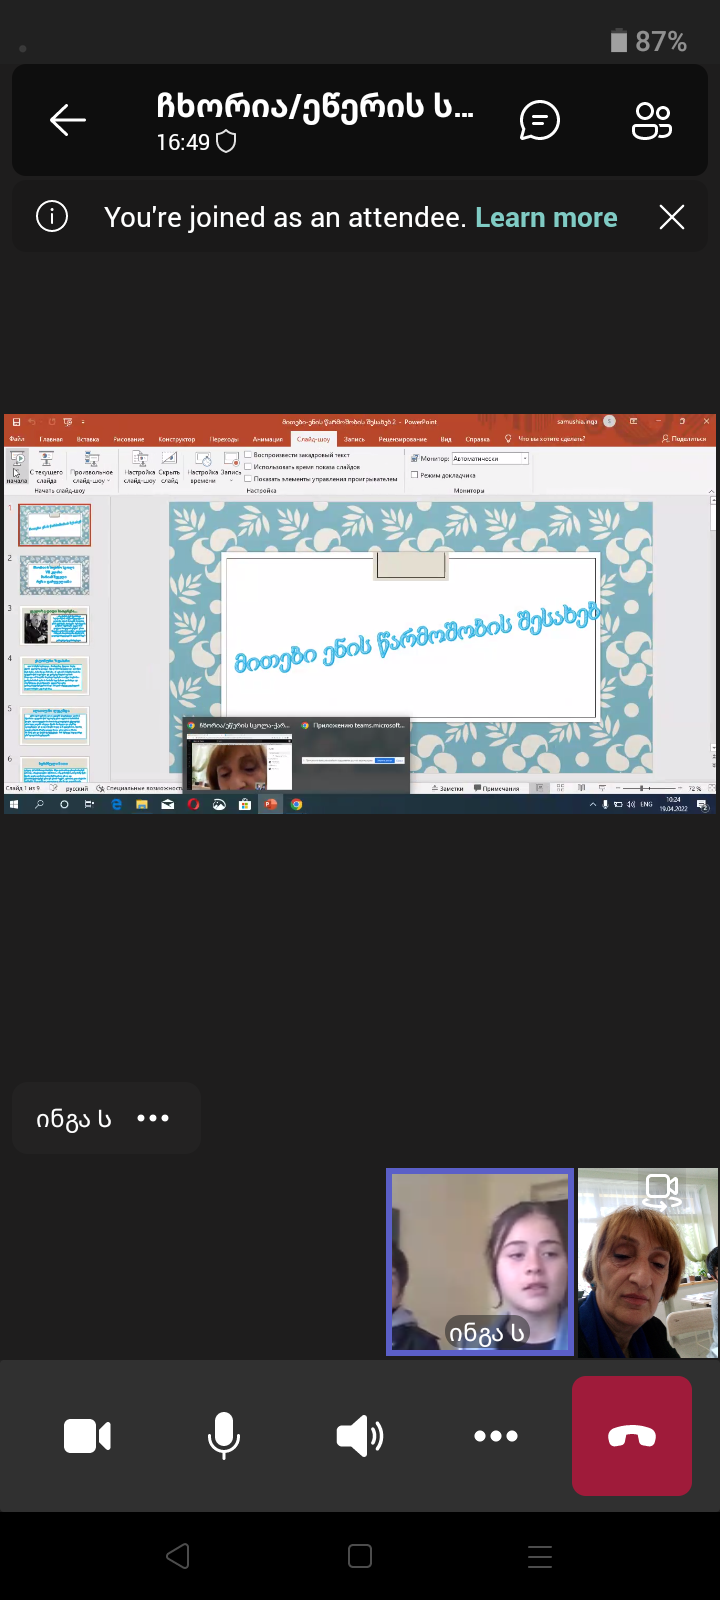Open the meeting chat
Viewport: 720px width, 1600px height.
pyautogui.click(x=539, y=121)
